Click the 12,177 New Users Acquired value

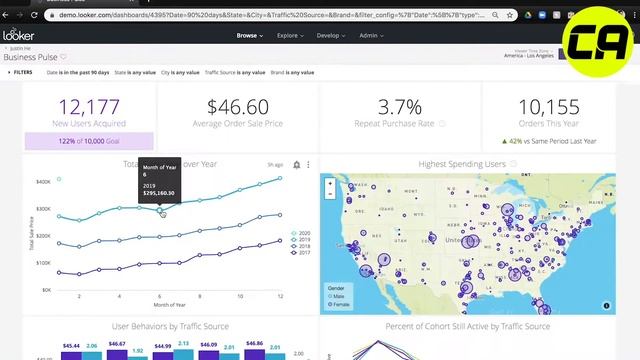pos(89,107)
